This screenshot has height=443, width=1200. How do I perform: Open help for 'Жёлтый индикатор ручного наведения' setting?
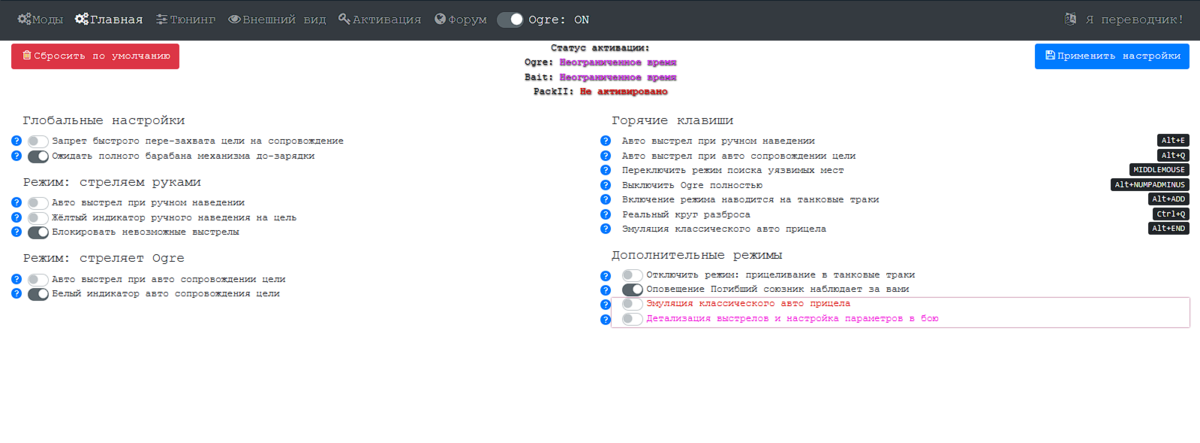16,218
